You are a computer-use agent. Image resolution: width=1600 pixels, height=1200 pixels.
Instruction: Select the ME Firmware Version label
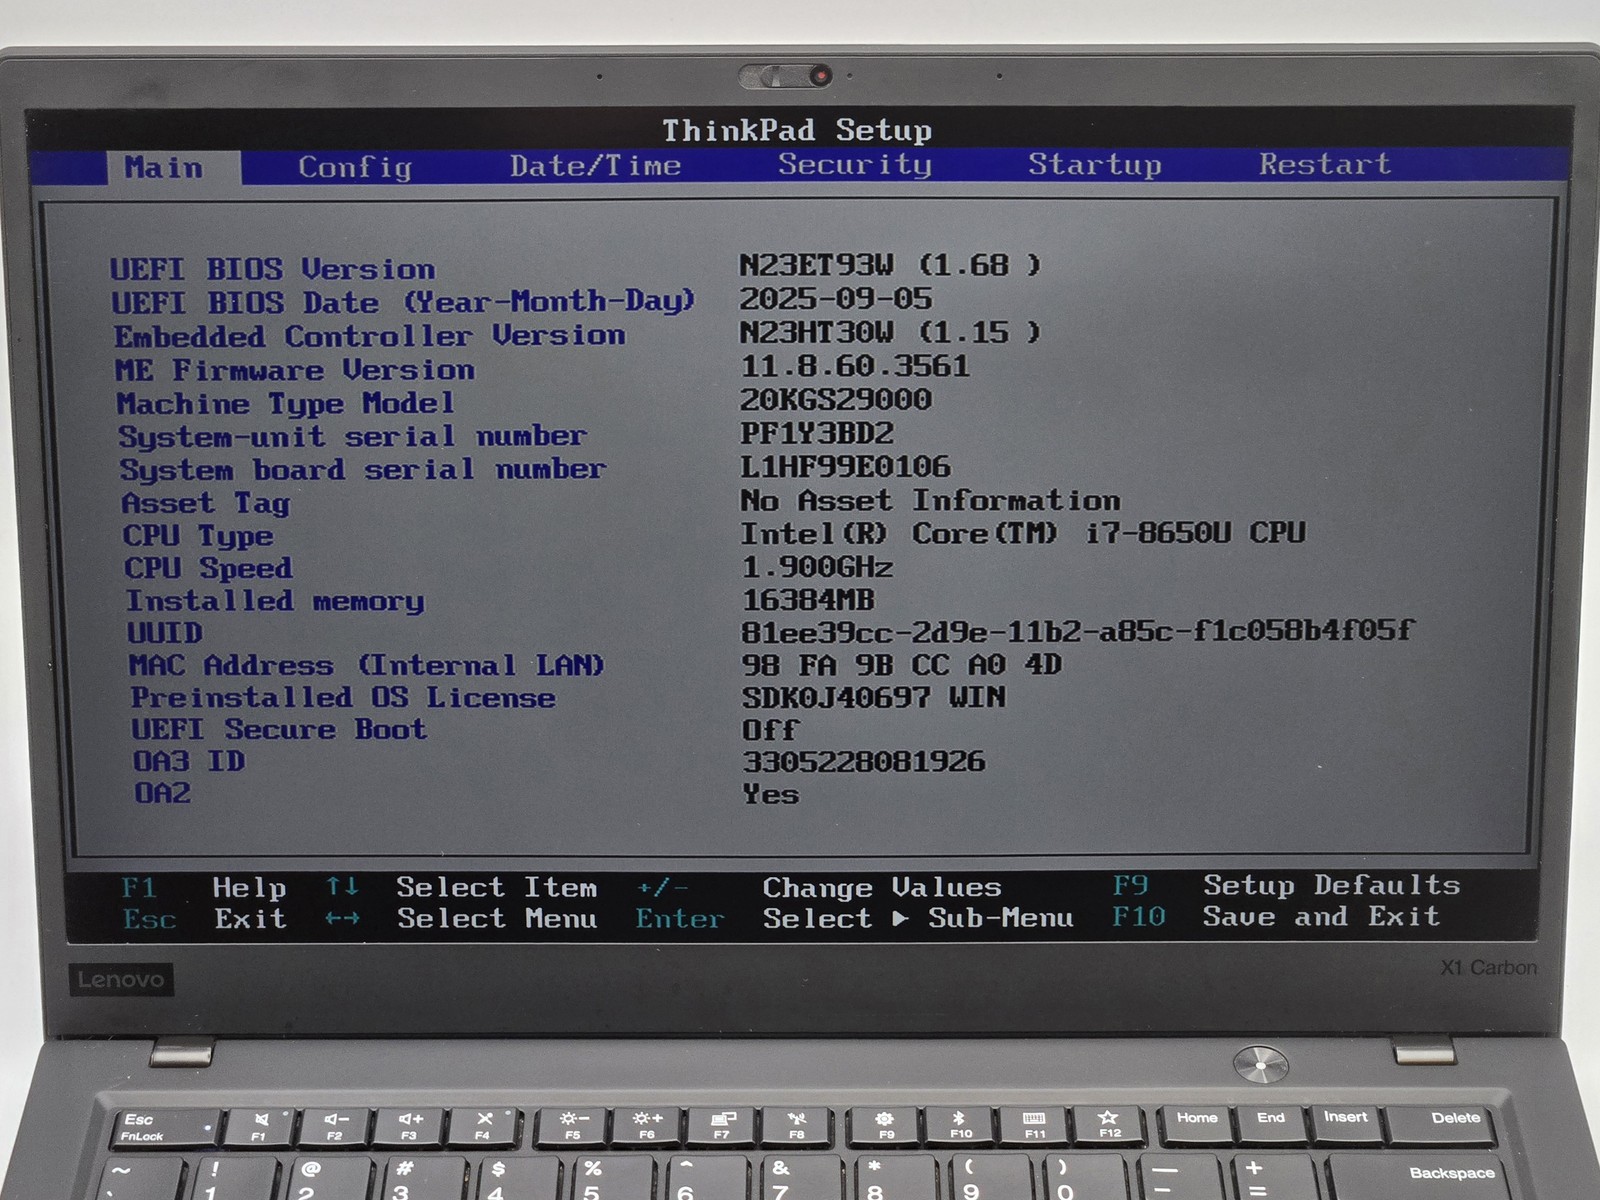[295, 370]
